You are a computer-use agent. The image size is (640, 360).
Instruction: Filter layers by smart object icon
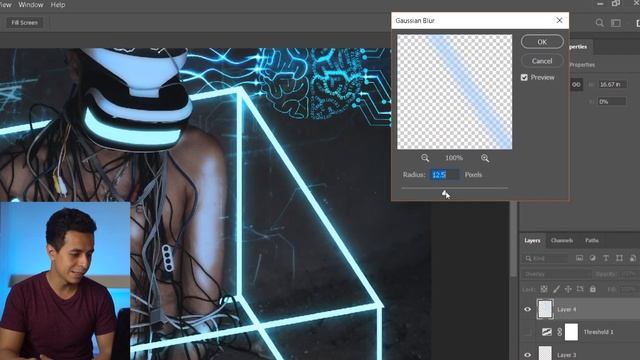633,258
